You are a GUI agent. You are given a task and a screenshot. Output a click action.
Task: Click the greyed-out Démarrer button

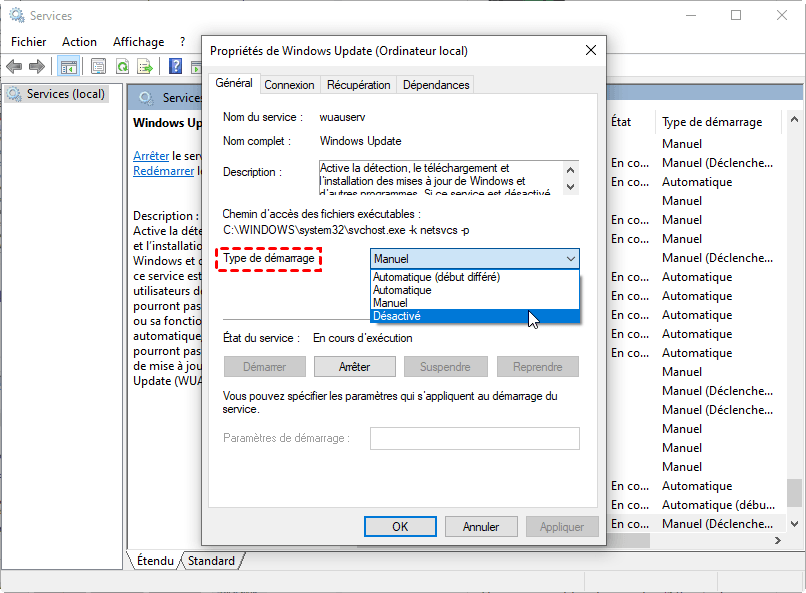coord(265,366)
